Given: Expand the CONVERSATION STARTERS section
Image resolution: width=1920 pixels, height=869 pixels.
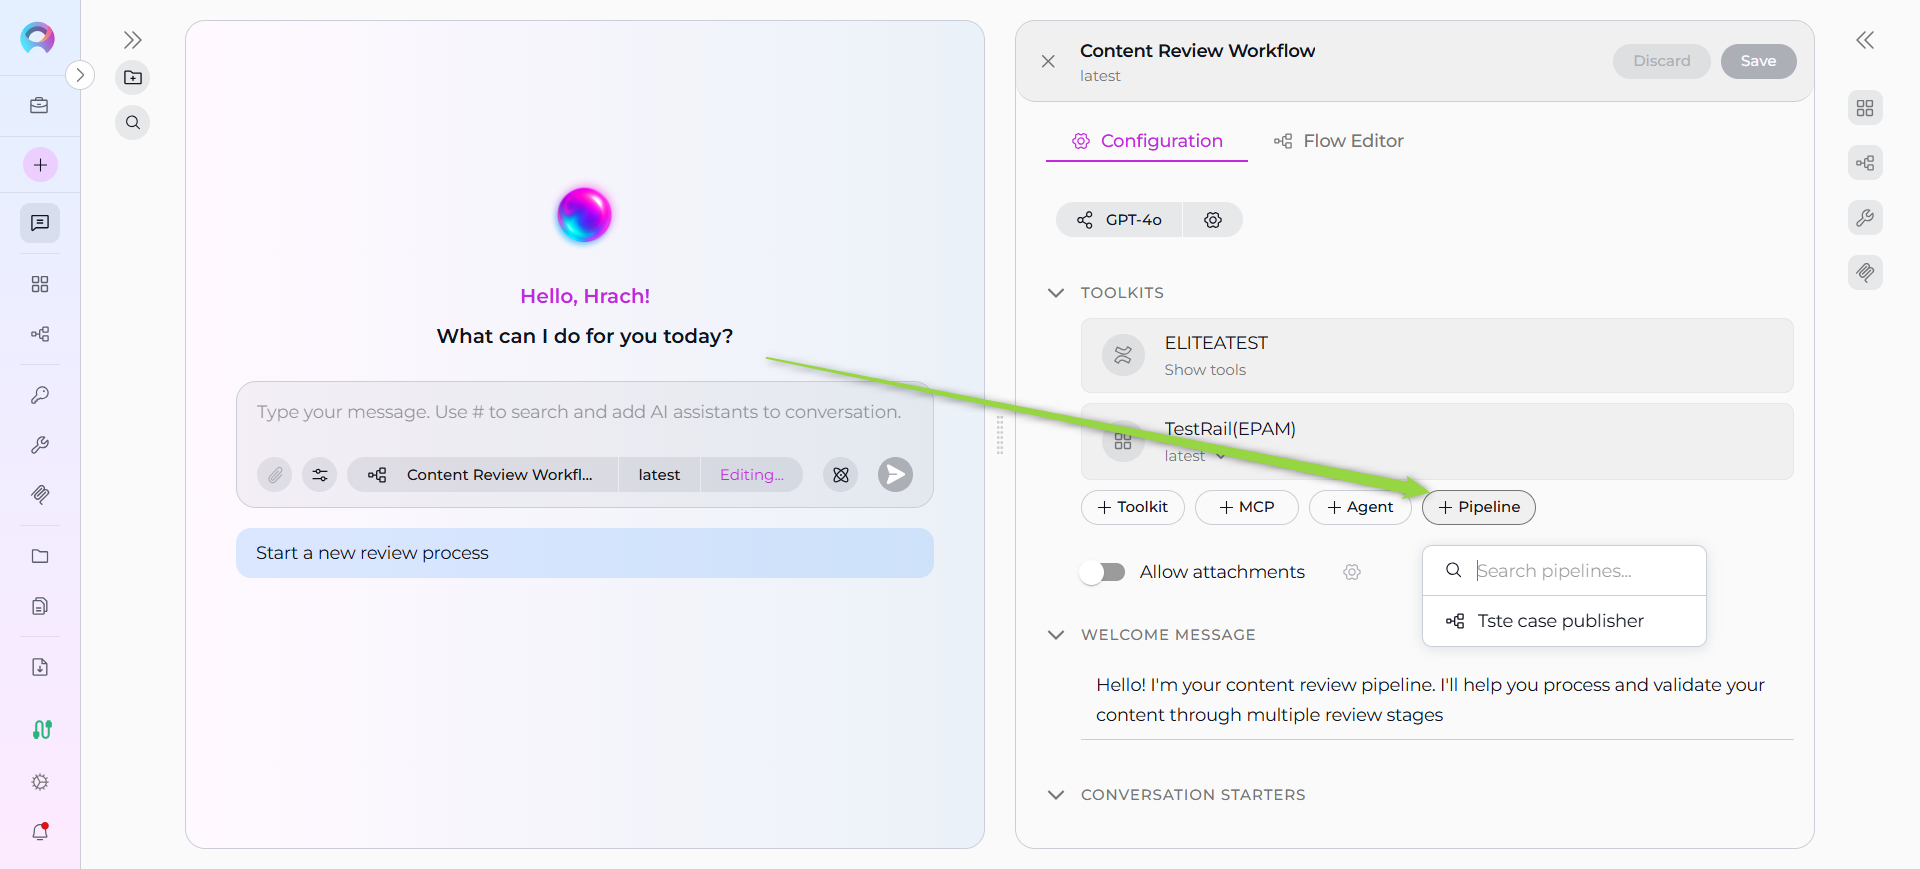Looking at the screenshot, I should click(1056, 795).
